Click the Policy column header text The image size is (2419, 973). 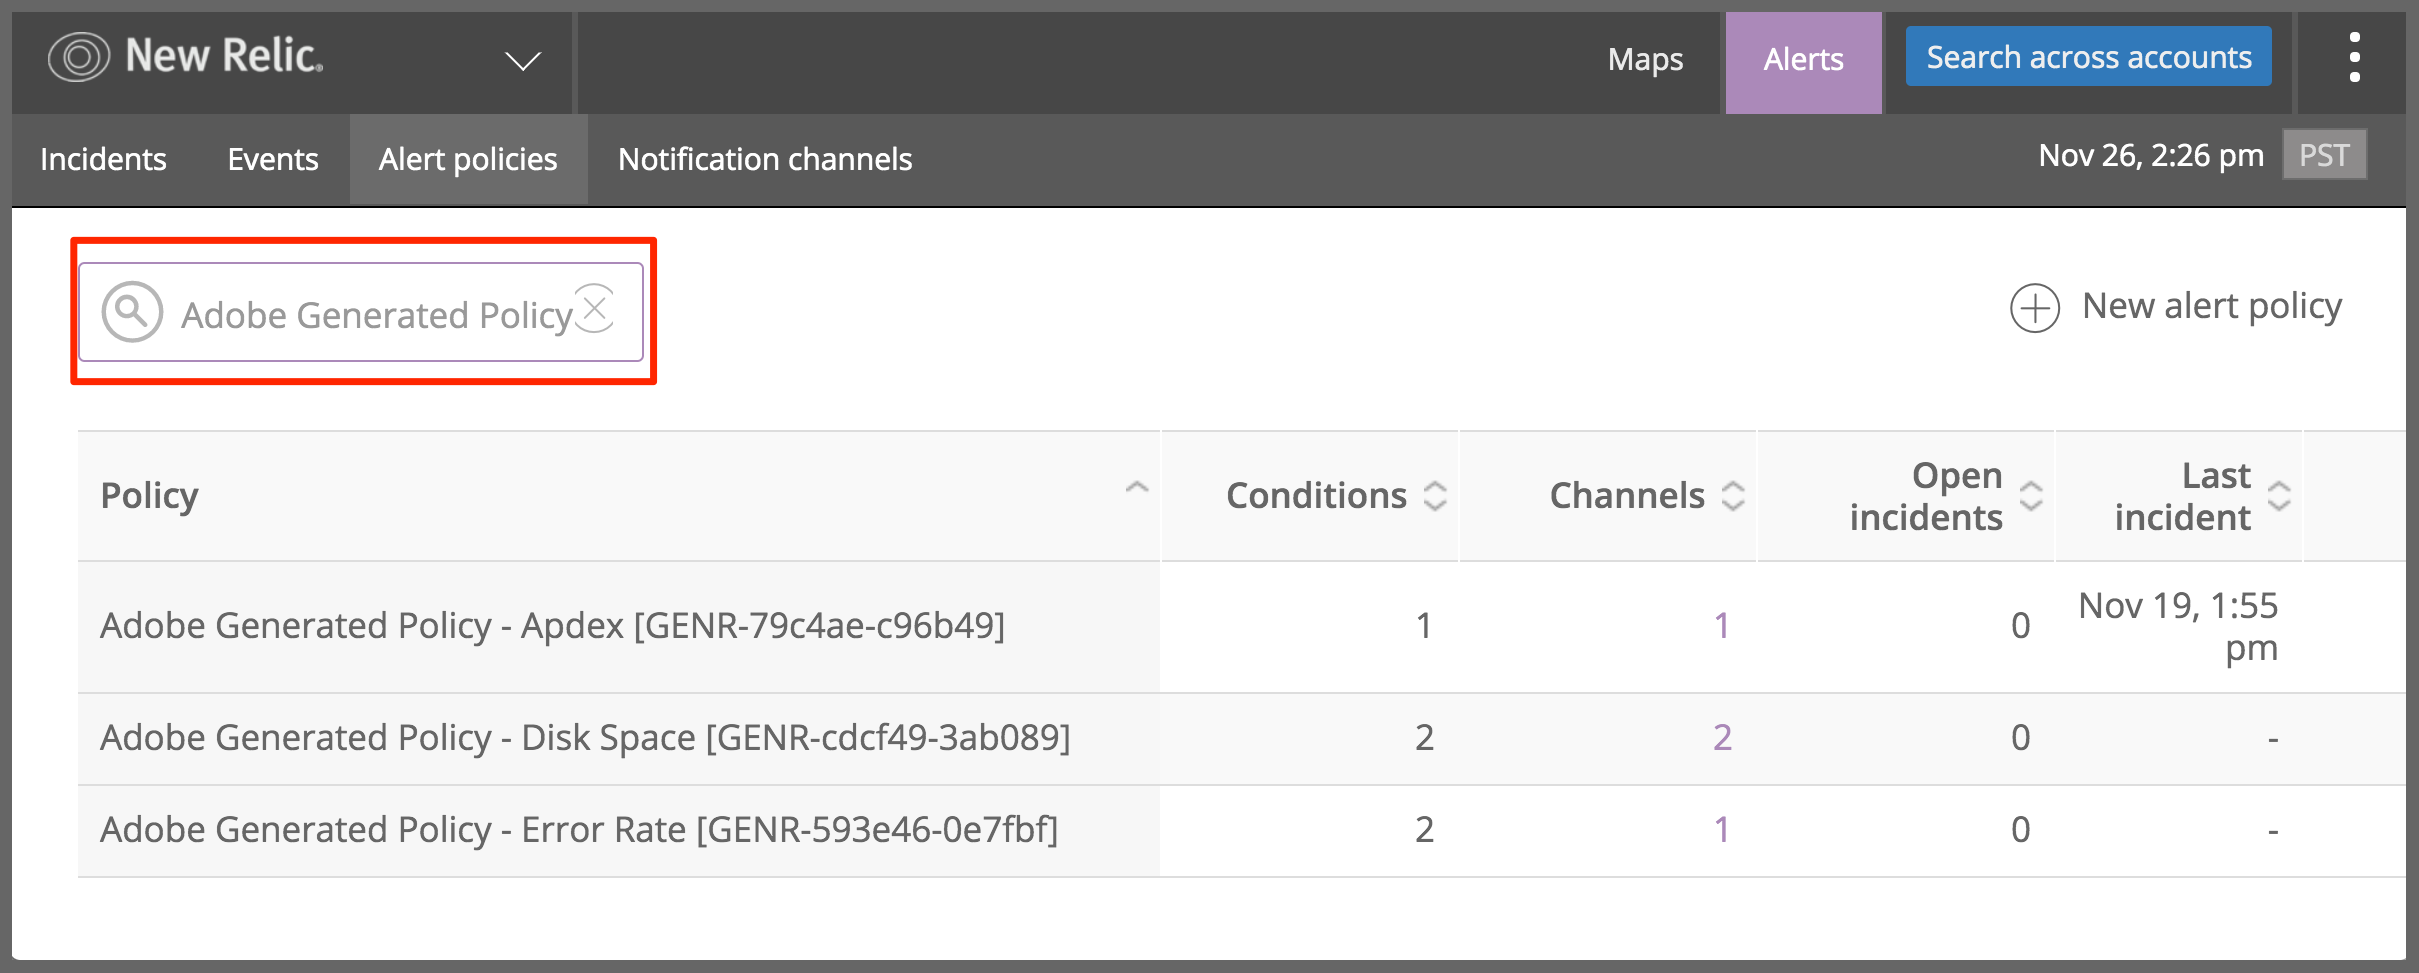point(149,496)
